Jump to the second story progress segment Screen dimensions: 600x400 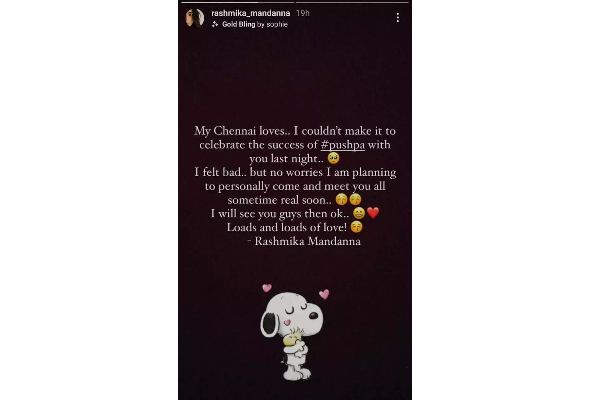pyautogui.click(x=352, y=2)
